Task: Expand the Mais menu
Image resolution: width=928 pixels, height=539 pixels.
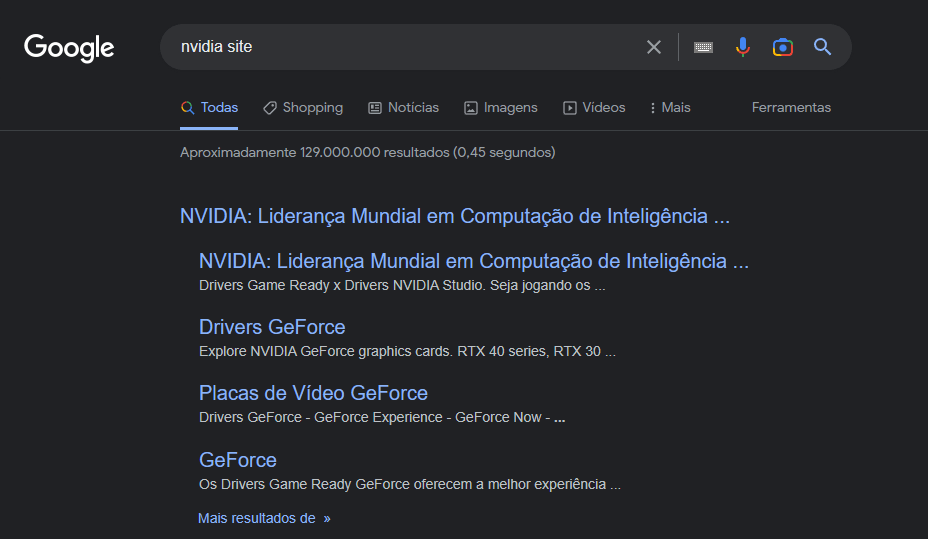Action: pyautogui.click(x=670, y=108)
